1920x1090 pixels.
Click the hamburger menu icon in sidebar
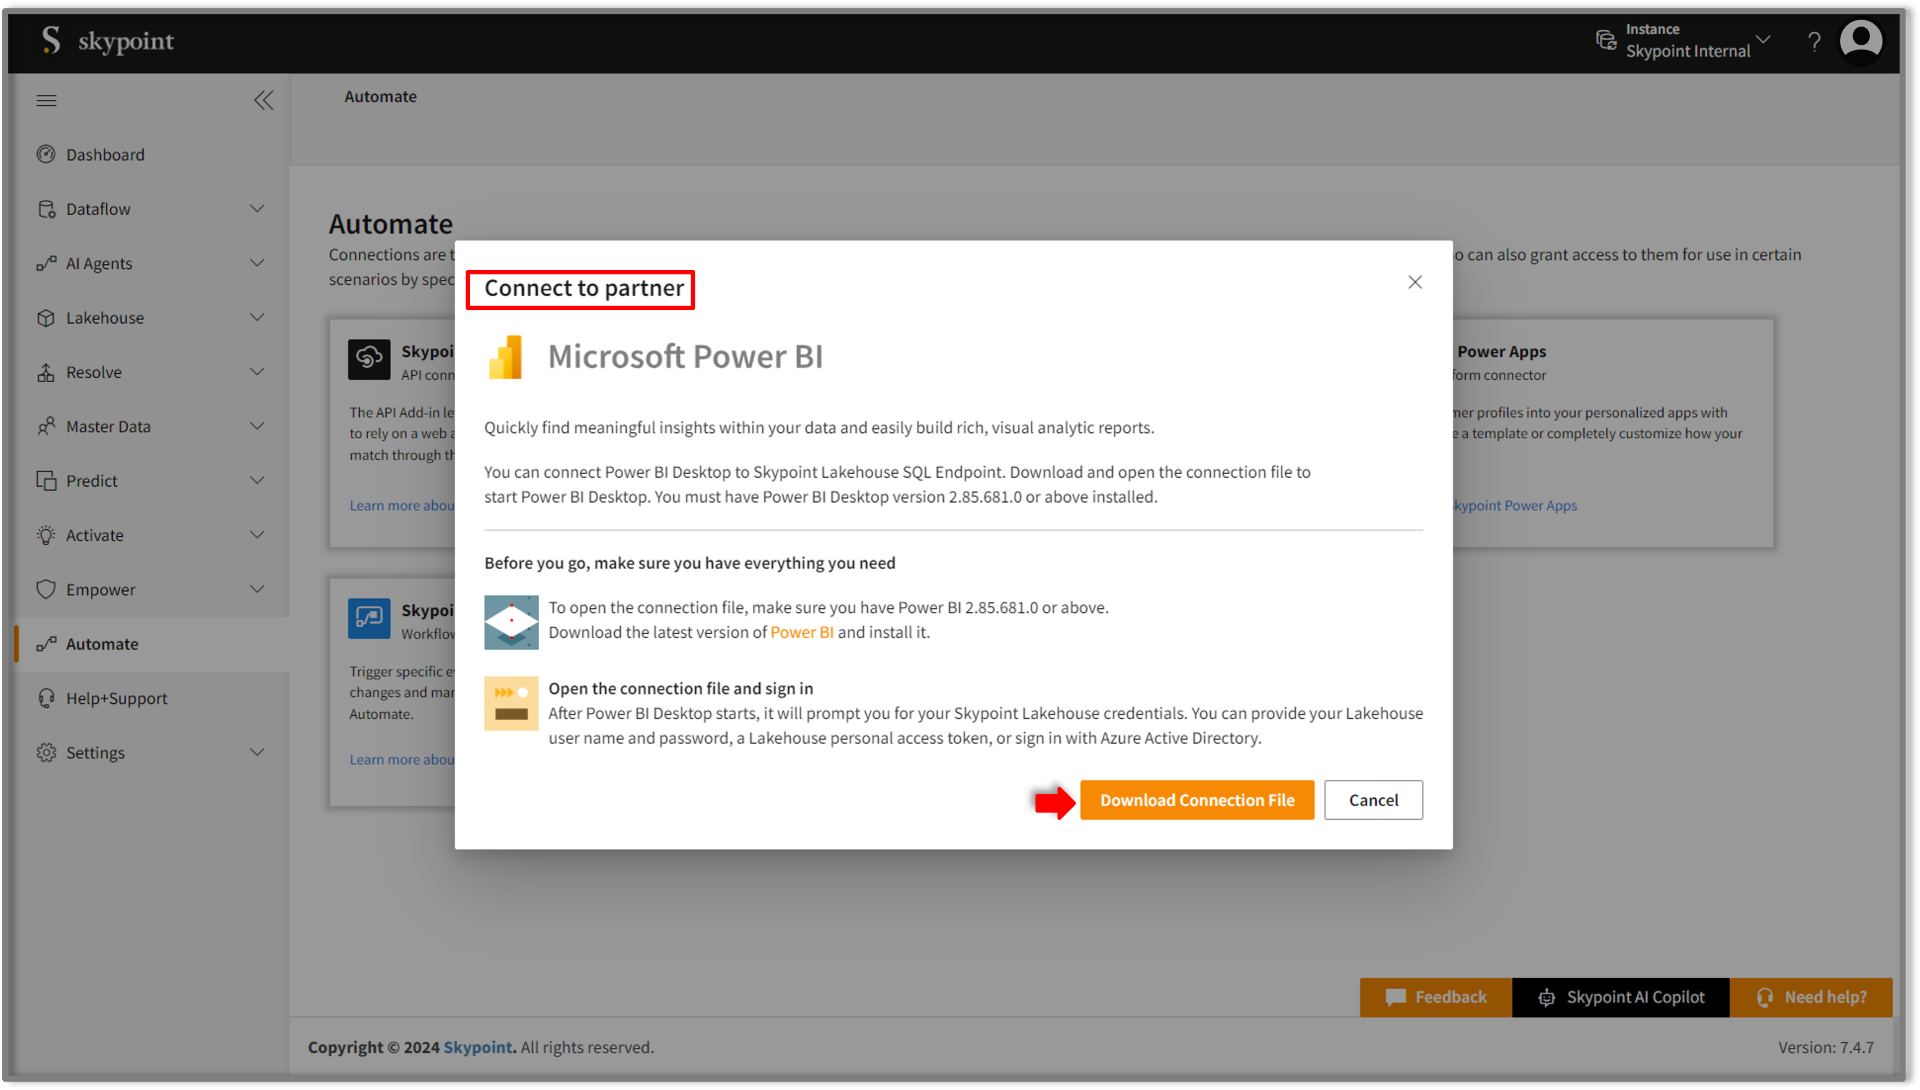point(46,100)
